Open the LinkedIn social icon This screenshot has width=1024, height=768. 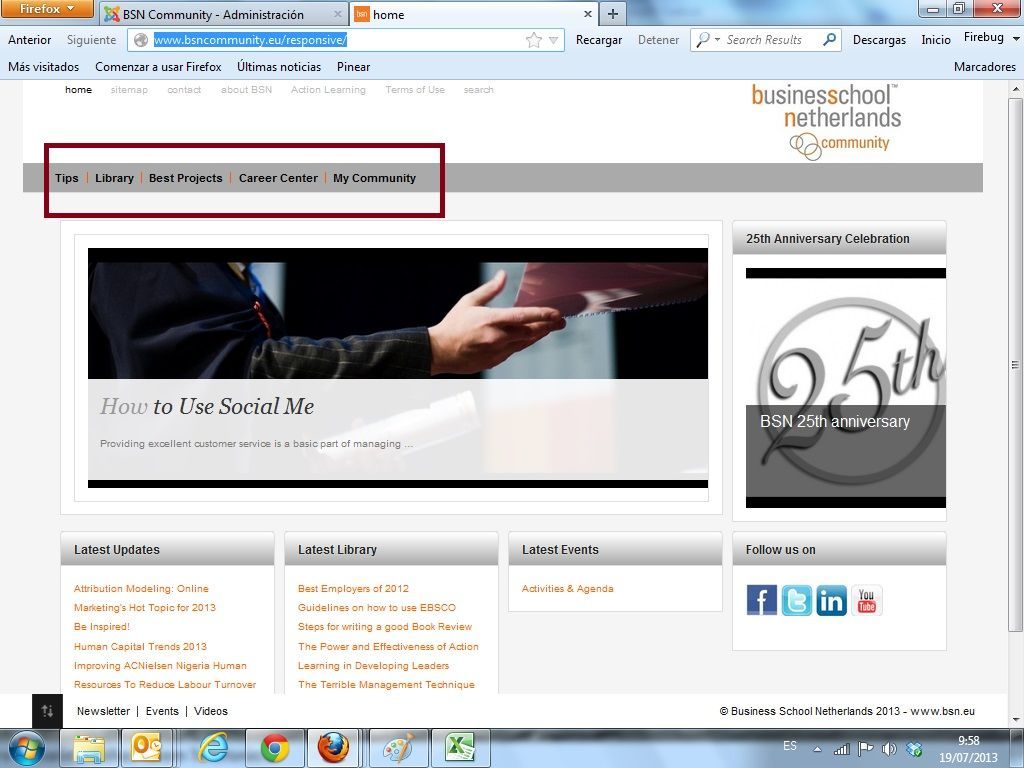pyautogui.click(x=831, y=600)
